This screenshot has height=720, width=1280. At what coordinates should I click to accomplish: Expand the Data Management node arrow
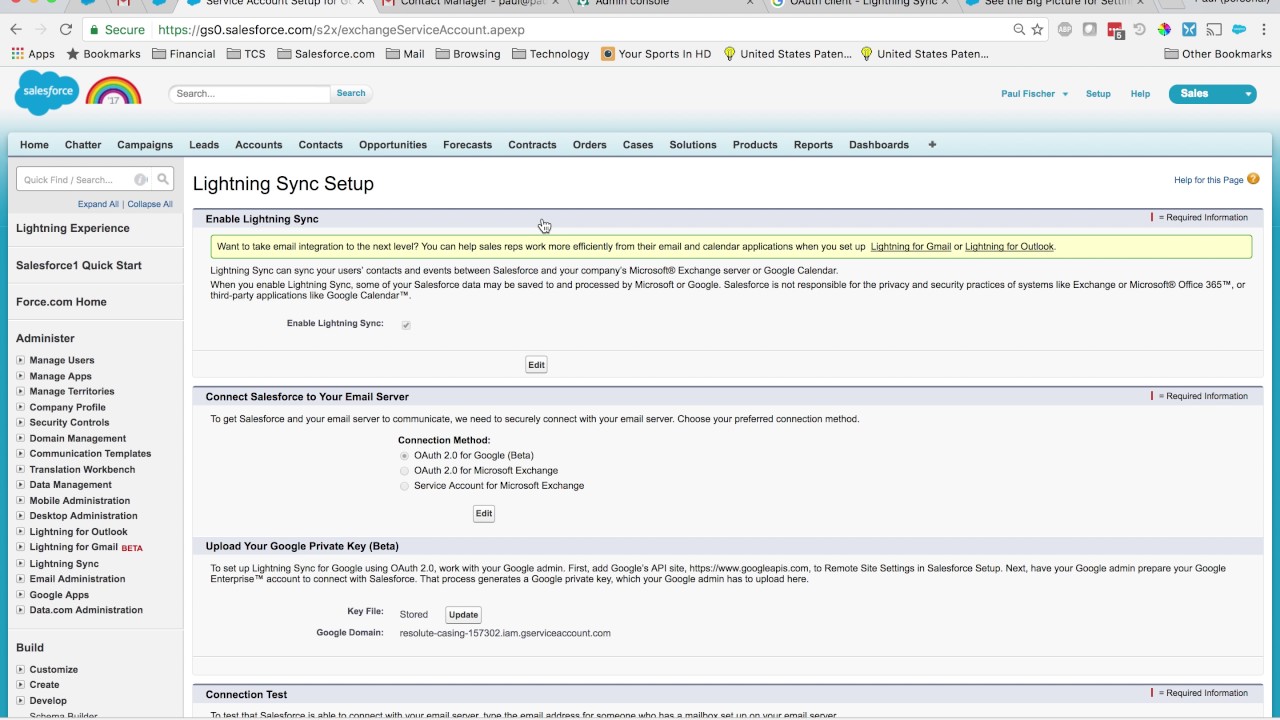pyautogui.click(x=20, y=485)
